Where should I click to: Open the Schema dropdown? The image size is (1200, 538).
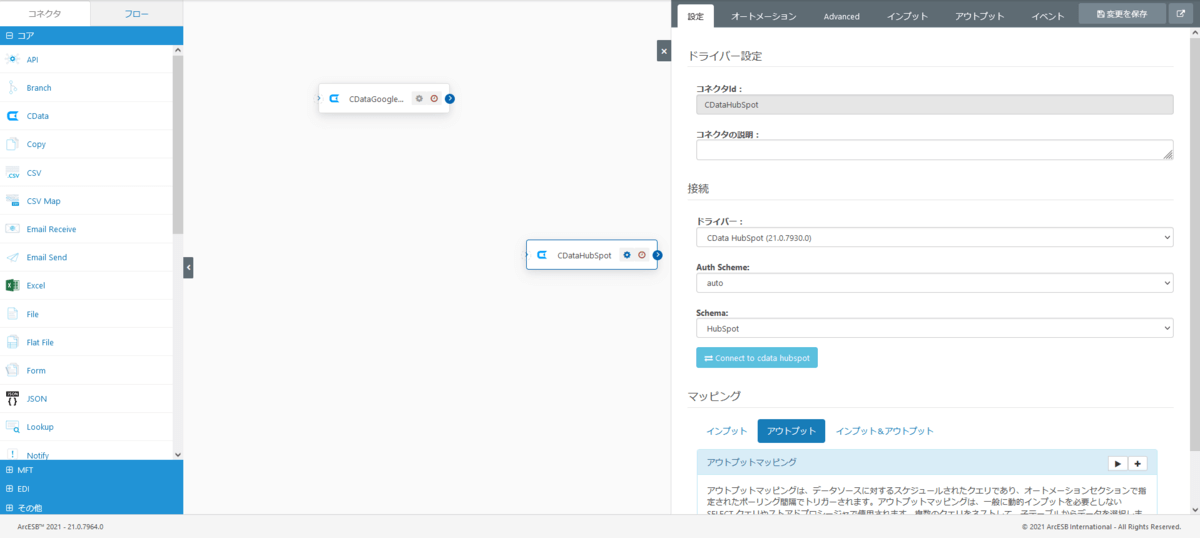[x=934, y=328]
